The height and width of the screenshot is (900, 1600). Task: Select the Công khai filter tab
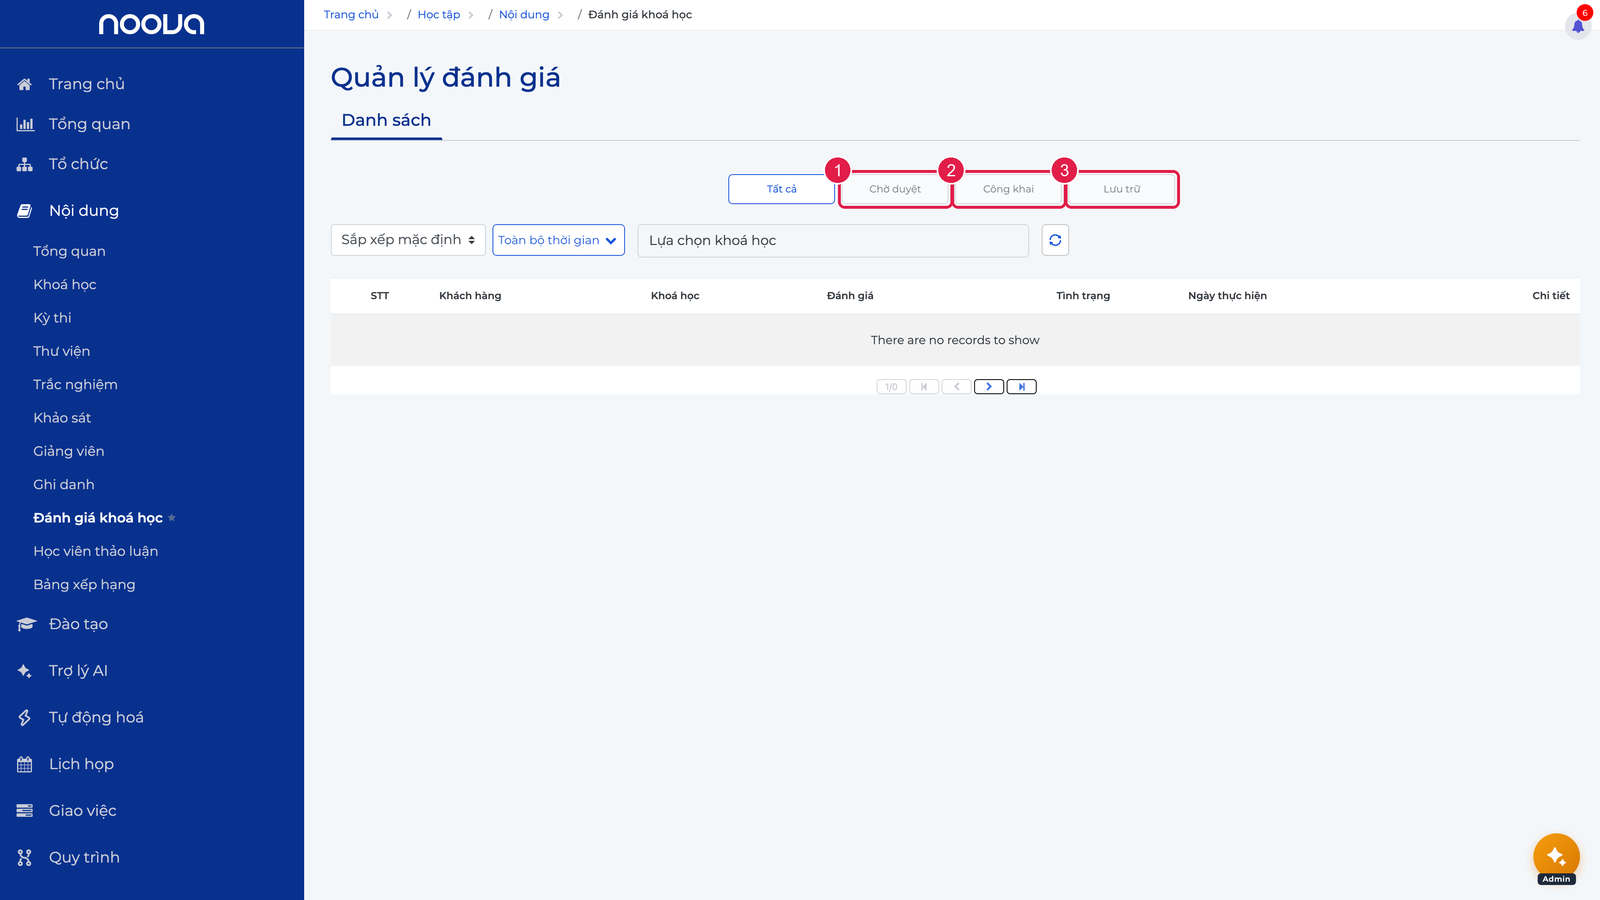coord(1008,189)
